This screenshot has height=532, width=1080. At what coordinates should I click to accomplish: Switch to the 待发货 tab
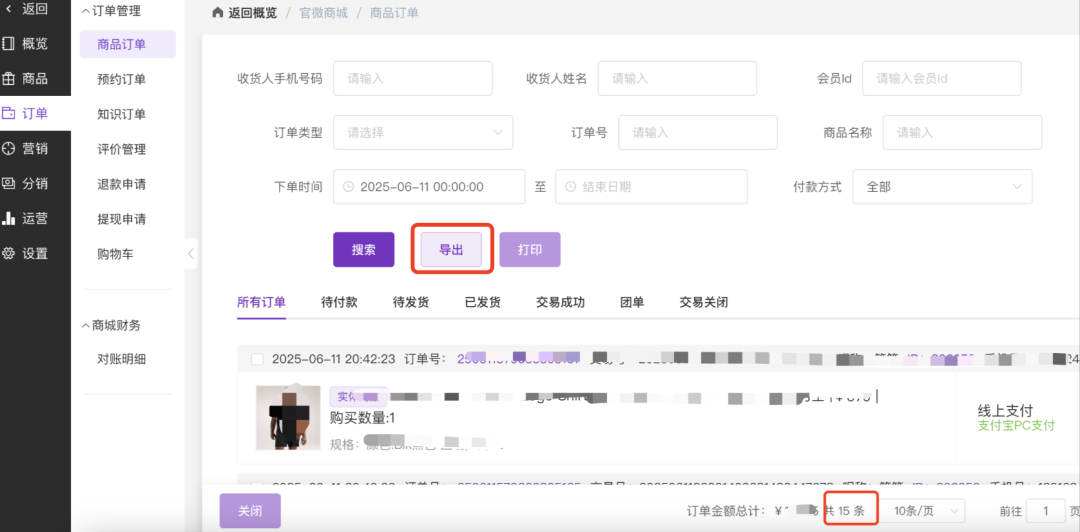tap(411, 302)
